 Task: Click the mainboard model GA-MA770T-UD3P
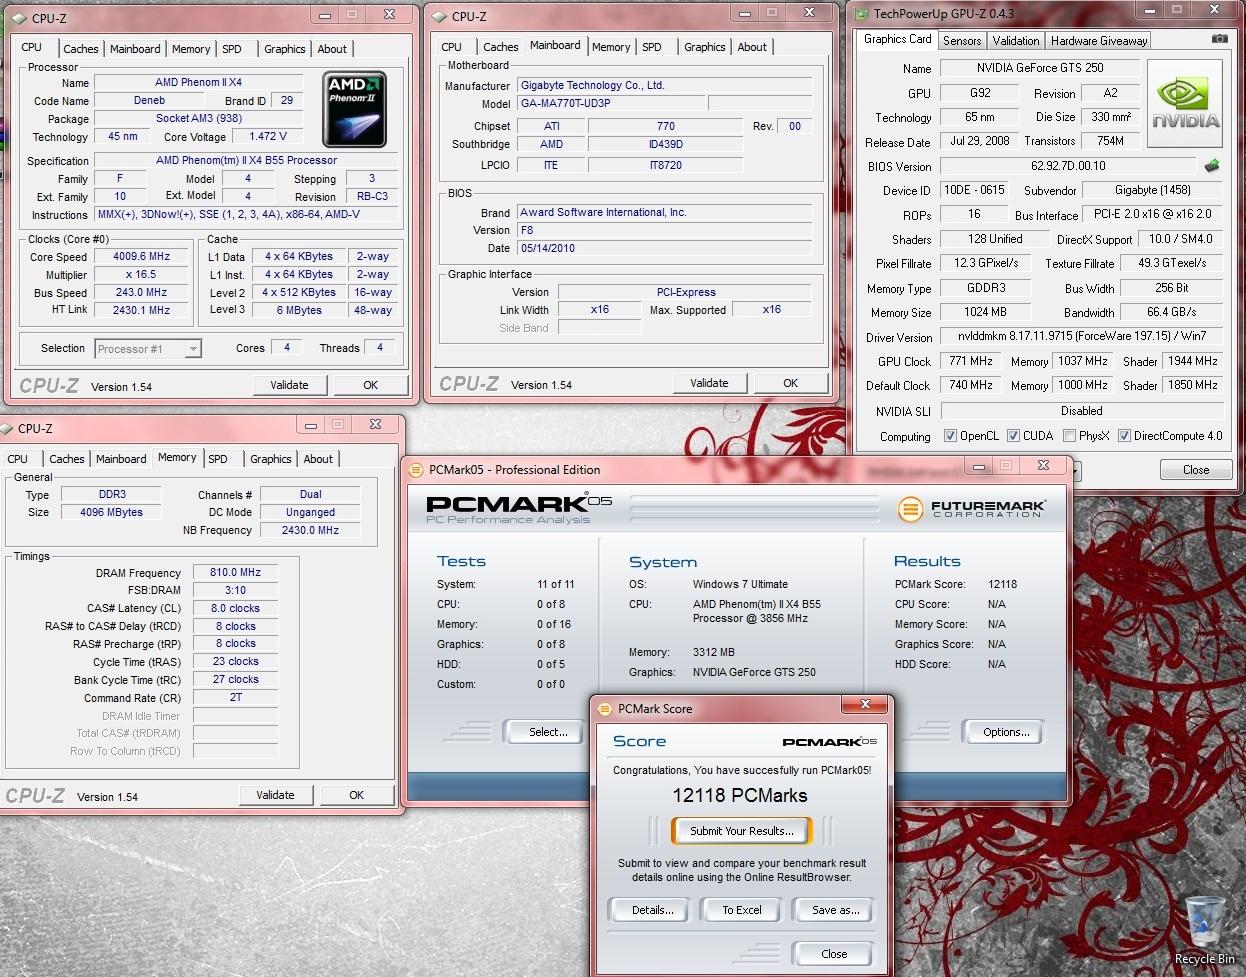point(612,103)
